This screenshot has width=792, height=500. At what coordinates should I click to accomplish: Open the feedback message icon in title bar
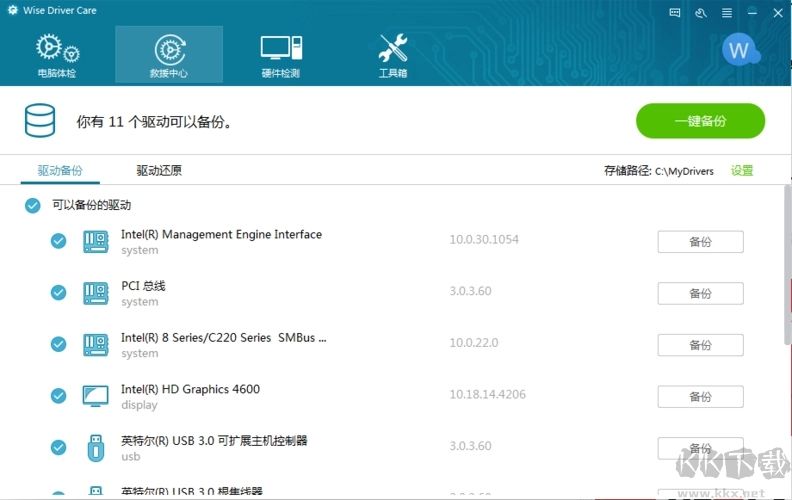pyautogui.click(x=675, y=13)
